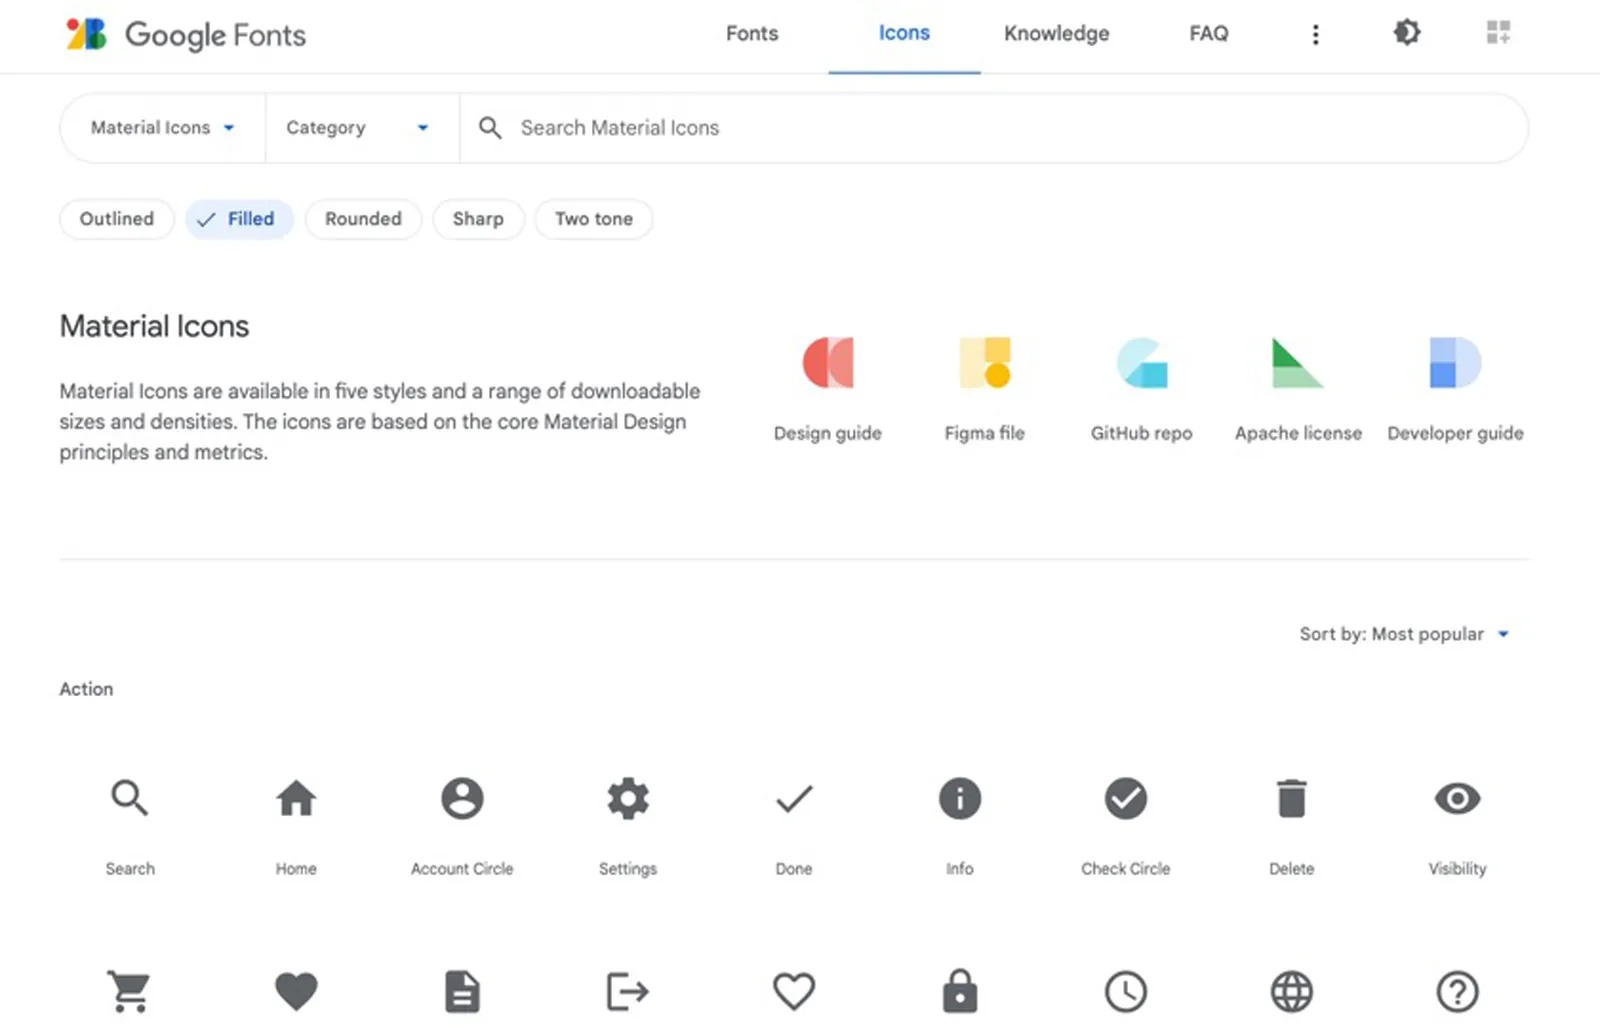
Task: Select the Done checkmark icon
Action: click(794, 799)
